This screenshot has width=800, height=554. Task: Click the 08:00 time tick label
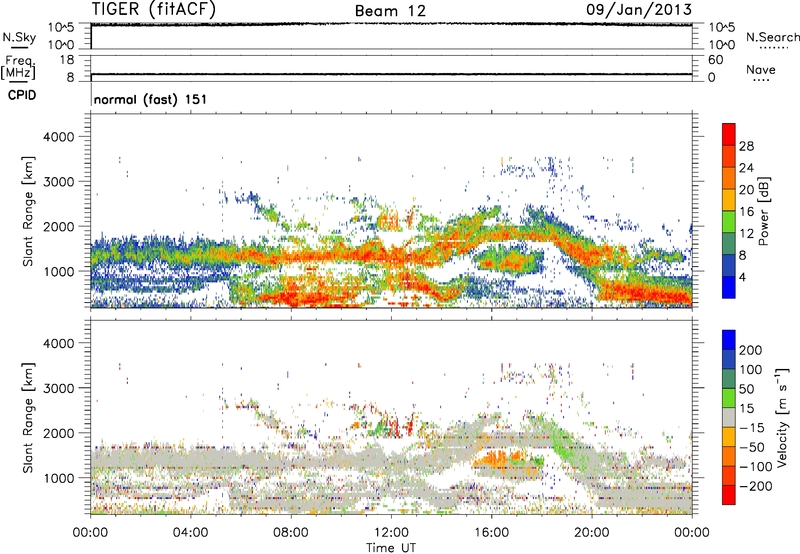(291, 533)
